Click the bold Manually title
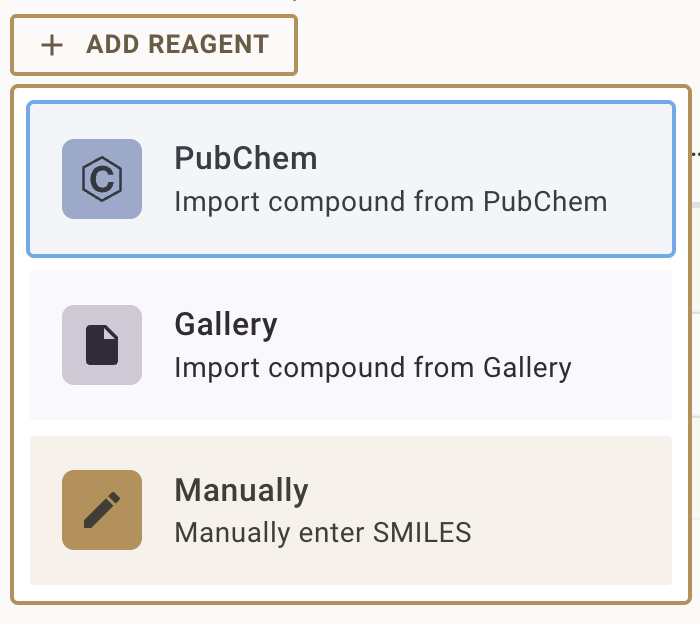The height and width of the screenshot is (624, 700). click(x=241, y=490)
